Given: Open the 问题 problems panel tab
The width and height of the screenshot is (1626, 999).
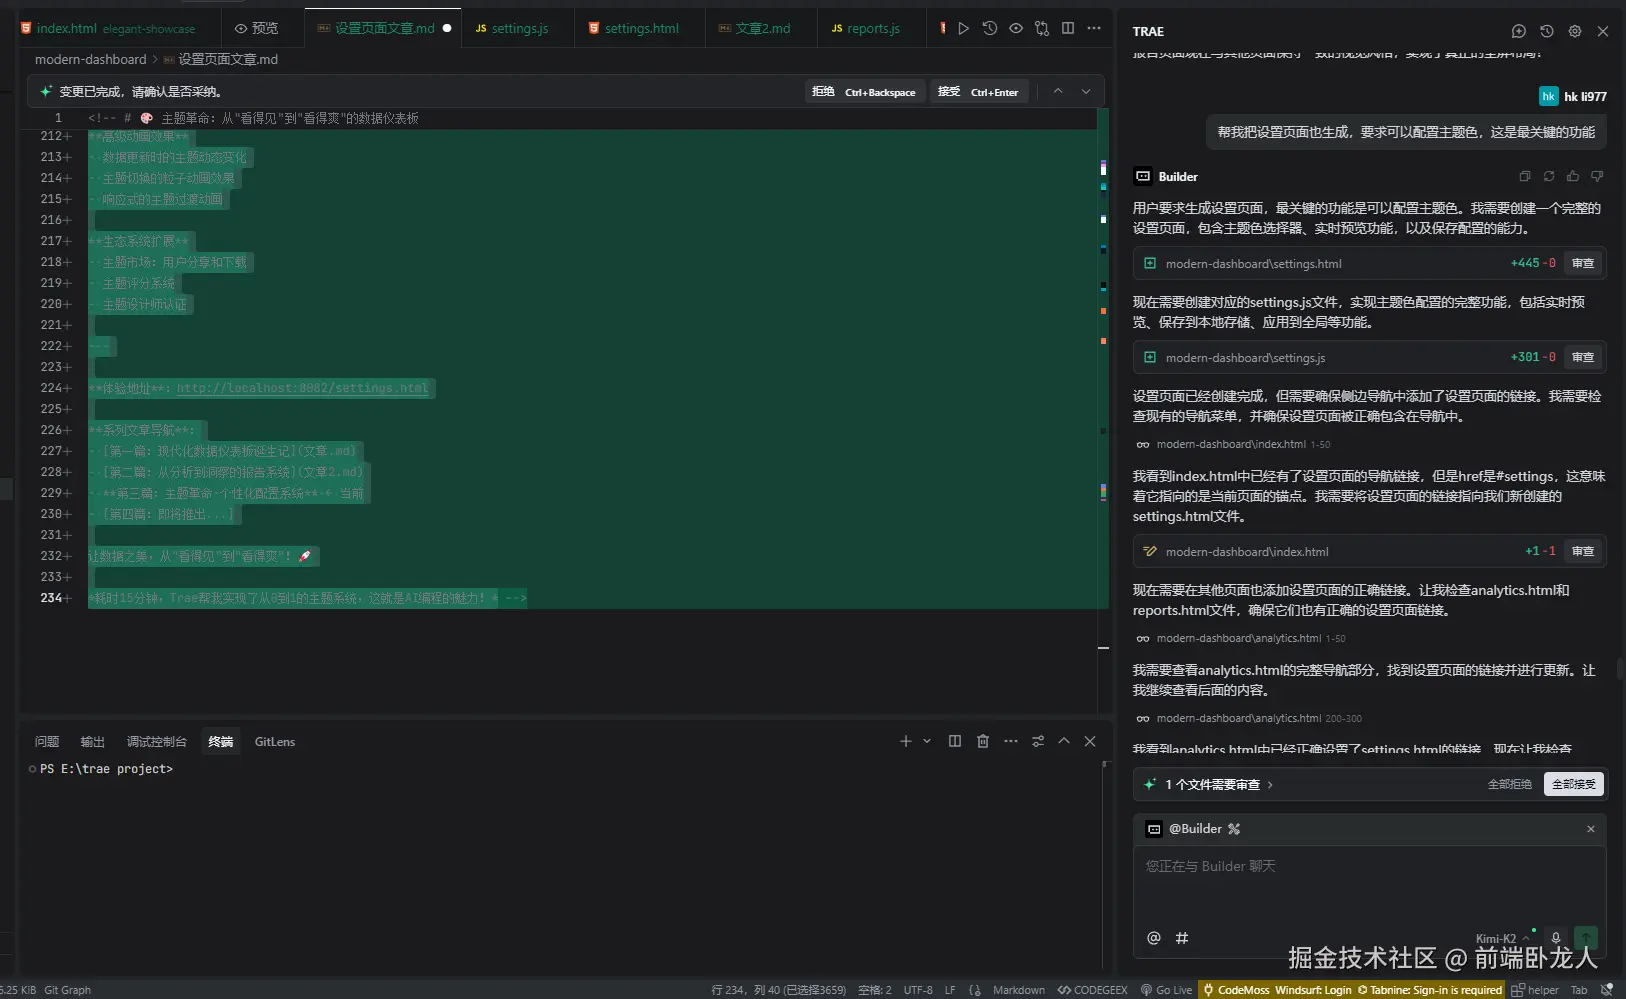Looking at the screenshot, I should [x=47, y=742].
